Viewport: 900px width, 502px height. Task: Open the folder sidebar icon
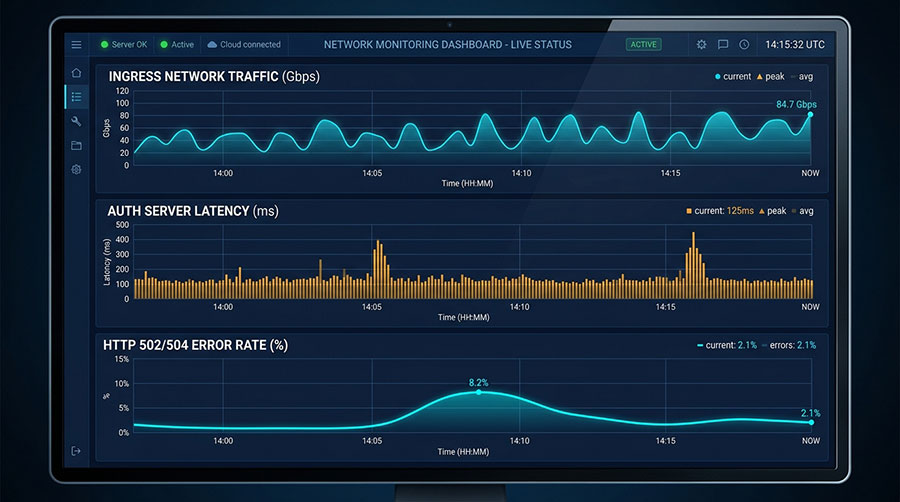(76, 146)
